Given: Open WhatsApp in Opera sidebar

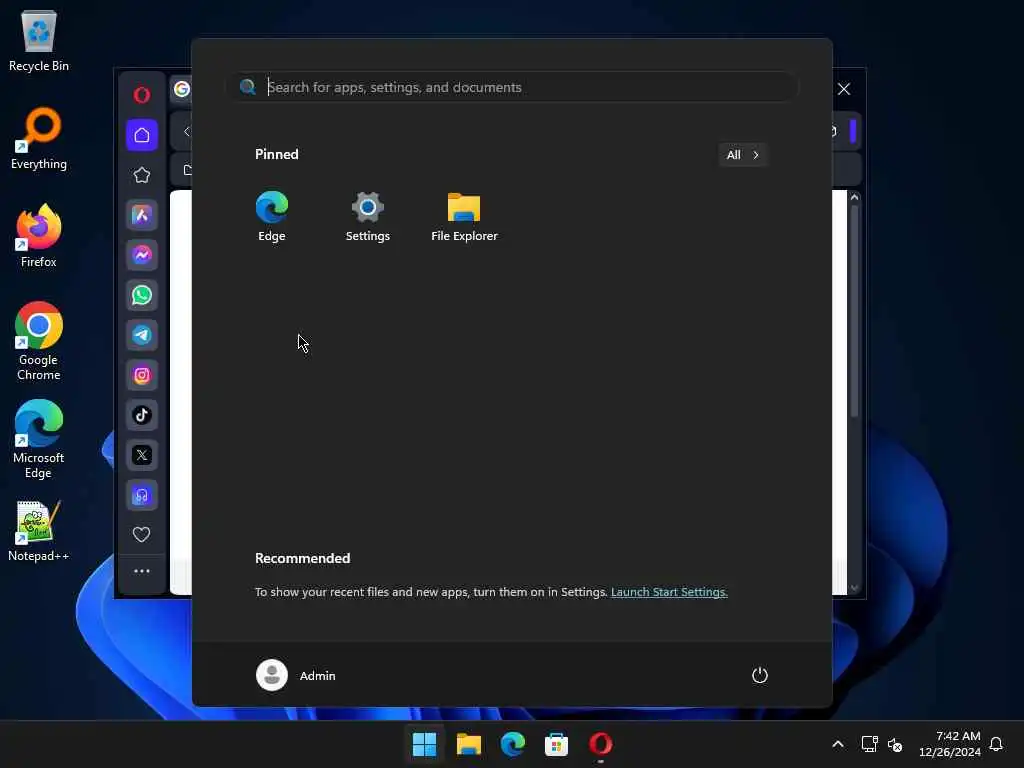Looking at the screenshot, I should [x=142, y=295].
